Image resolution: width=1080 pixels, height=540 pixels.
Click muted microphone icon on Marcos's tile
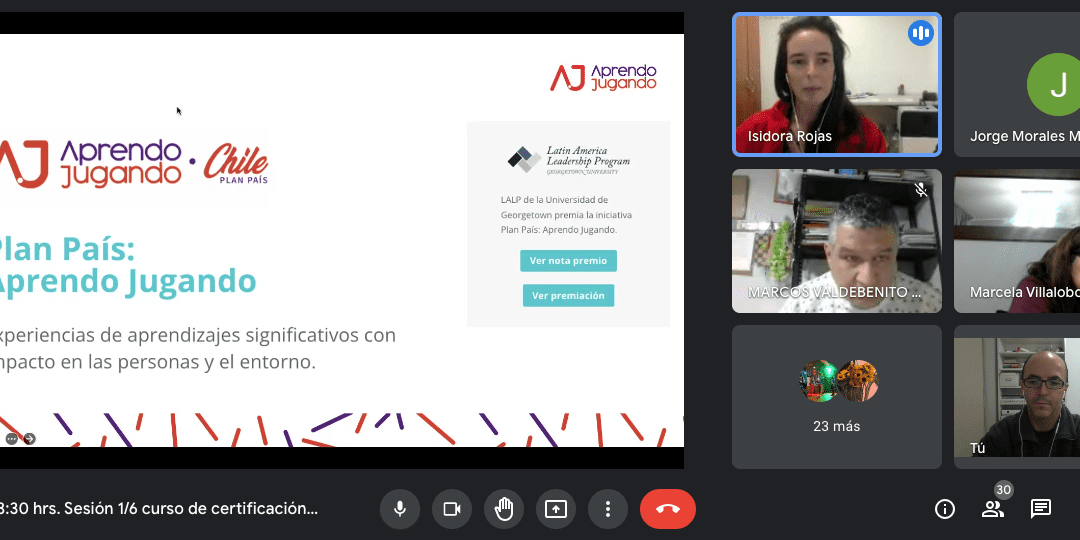[x=920, y=190]
